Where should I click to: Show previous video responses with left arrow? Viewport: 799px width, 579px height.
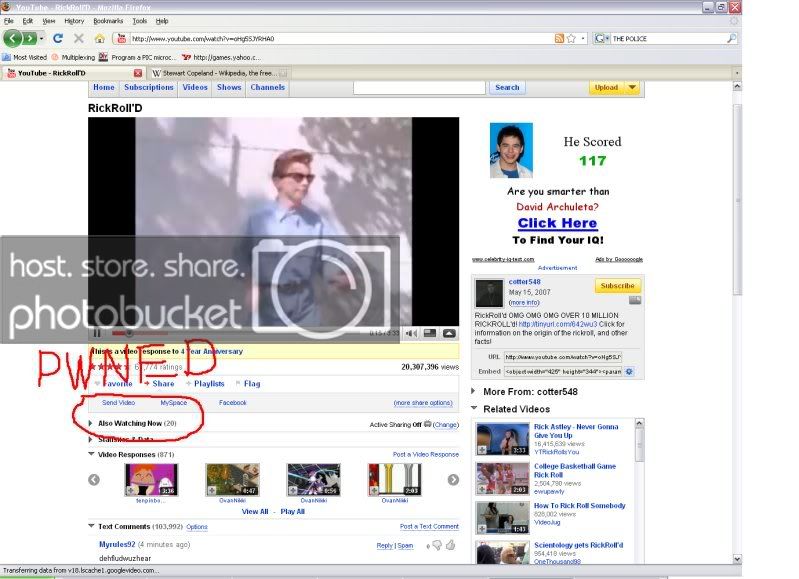point(94,480)
